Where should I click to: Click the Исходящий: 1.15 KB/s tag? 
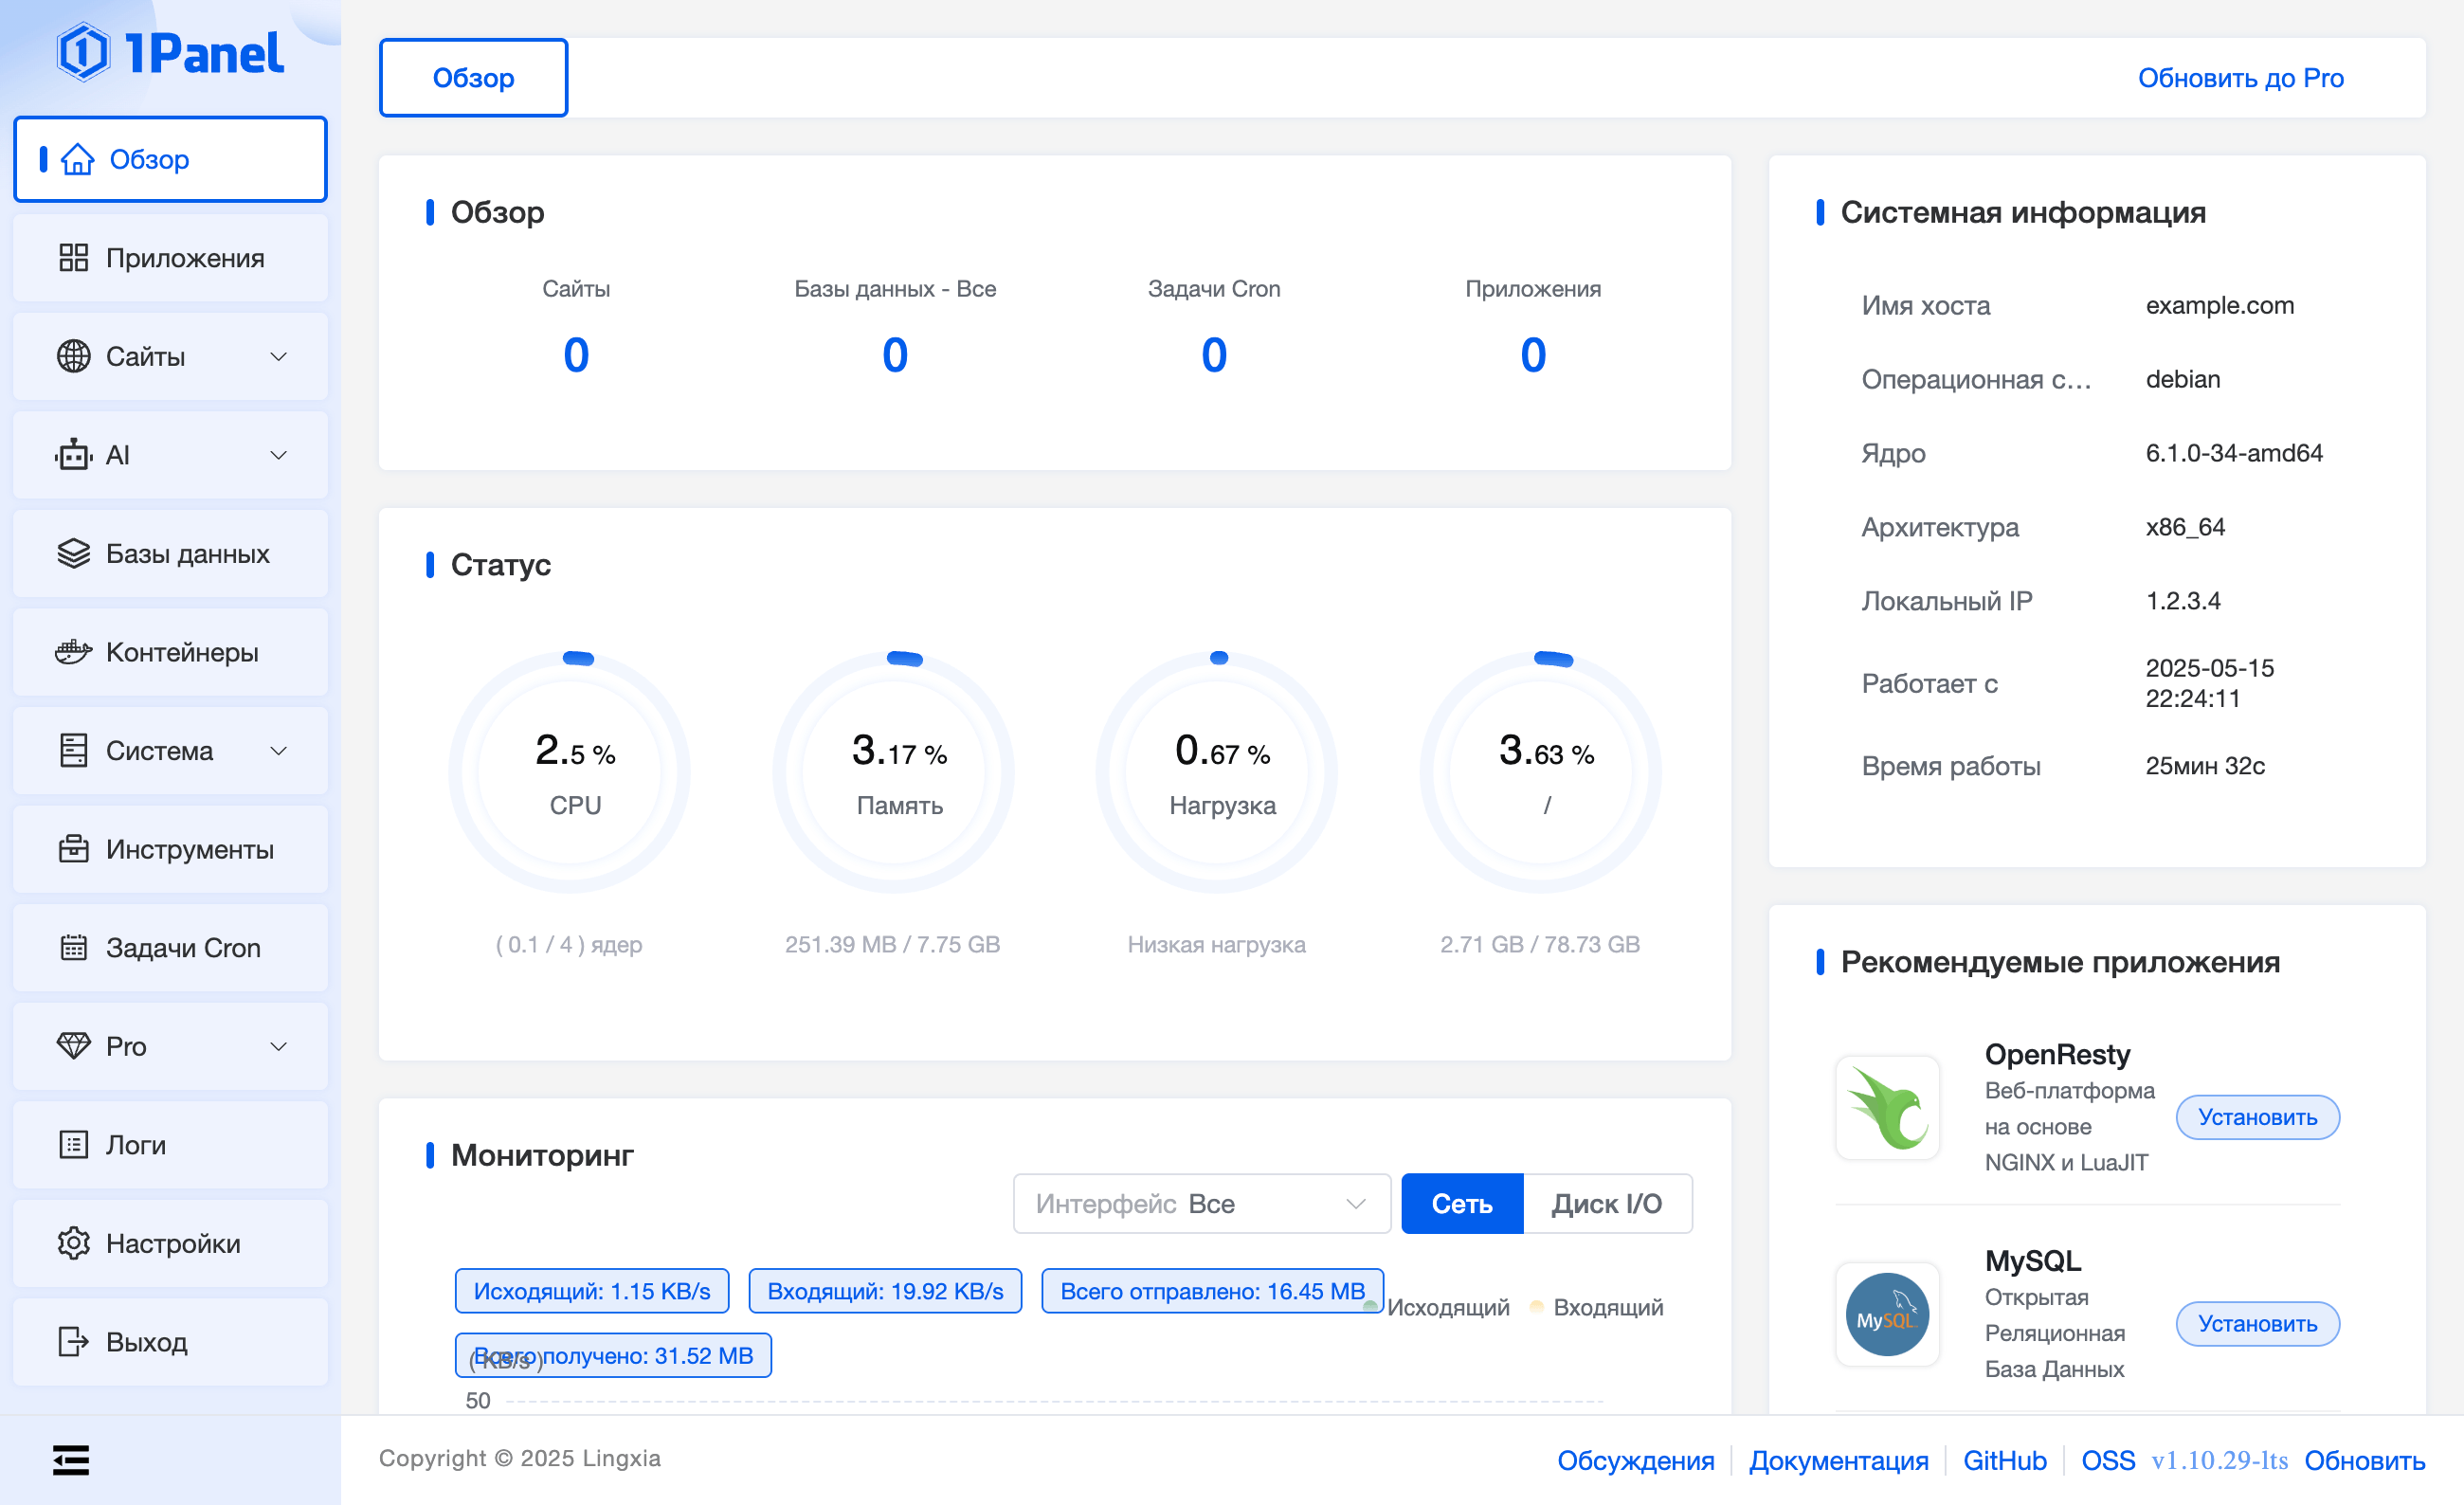592,1291
